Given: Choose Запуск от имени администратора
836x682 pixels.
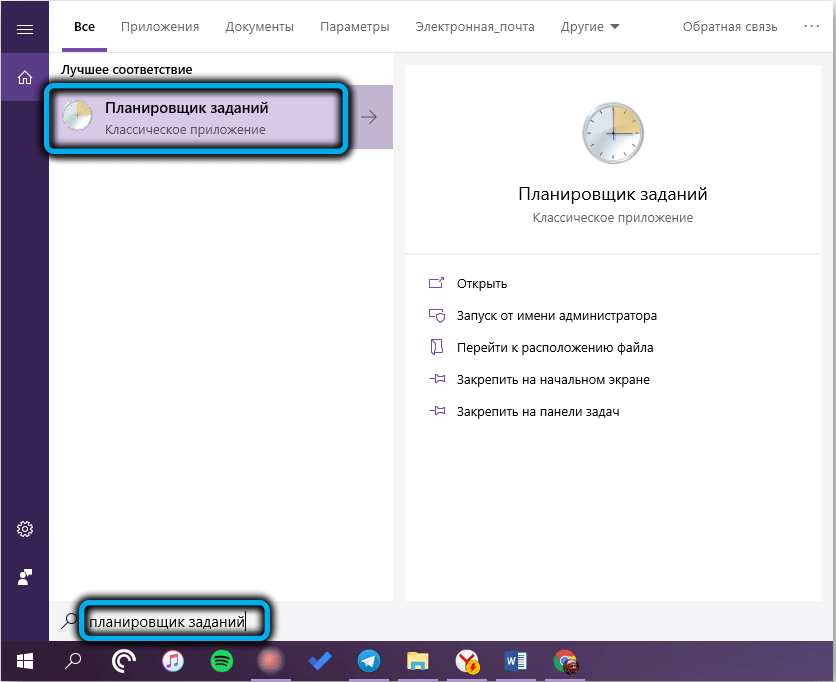Looking at the screenshot, I should [556, 316].
